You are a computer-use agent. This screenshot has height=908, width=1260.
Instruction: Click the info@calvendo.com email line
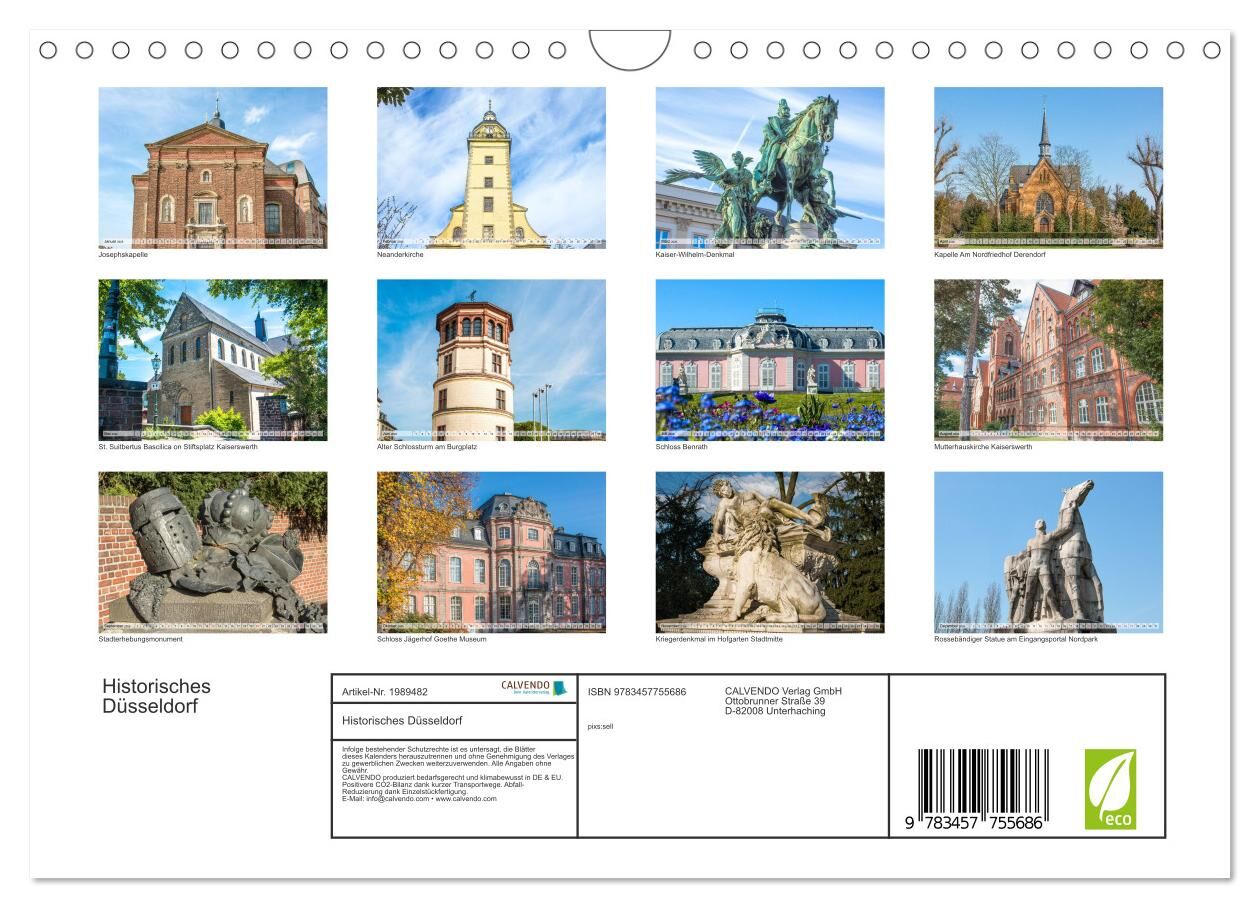pyautogui.click(x=418, y=799)
